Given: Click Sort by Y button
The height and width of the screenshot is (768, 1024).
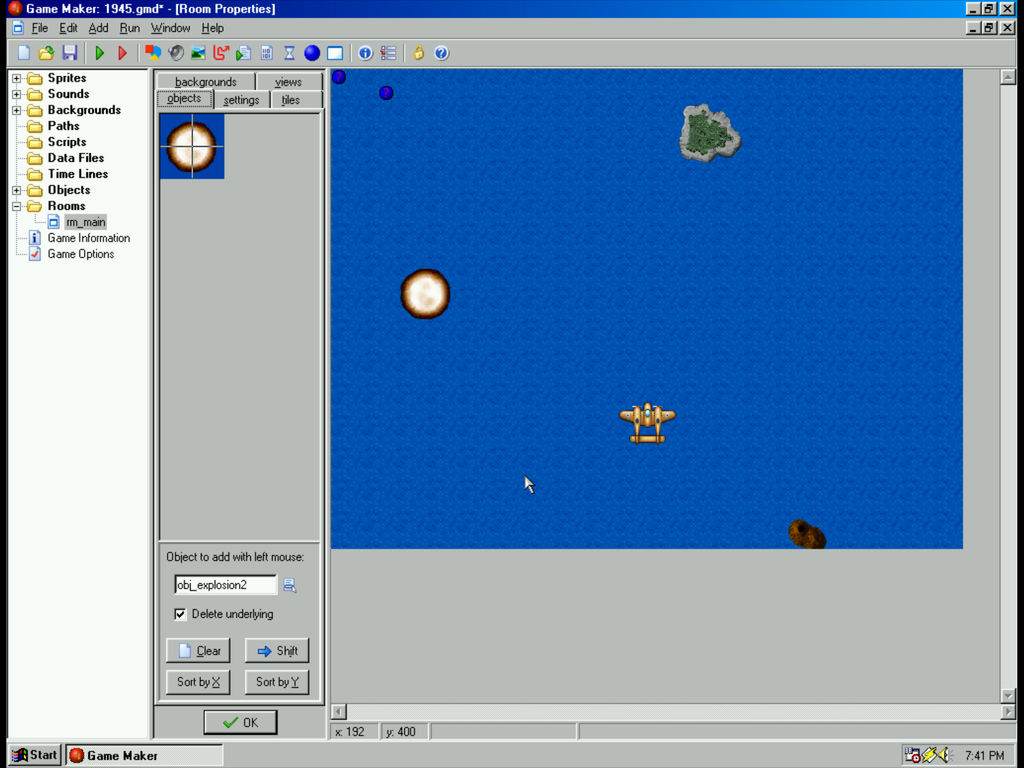Looking at the screenshot, I should pyautogui.click(x=277, y=682).
